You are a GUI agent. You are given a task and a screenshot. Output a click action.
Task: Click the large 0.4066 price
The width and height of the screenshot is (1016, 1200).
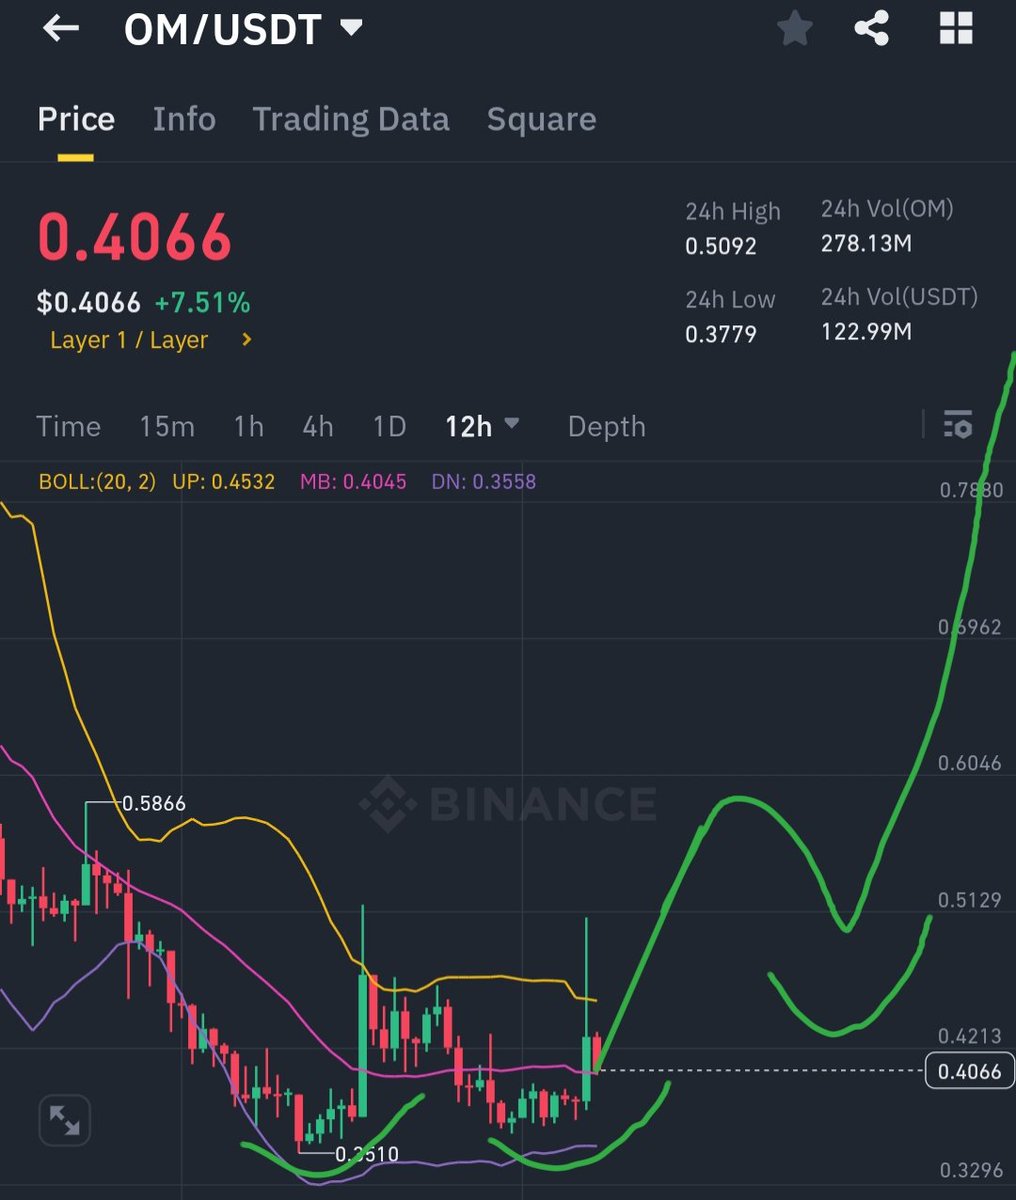135,238
